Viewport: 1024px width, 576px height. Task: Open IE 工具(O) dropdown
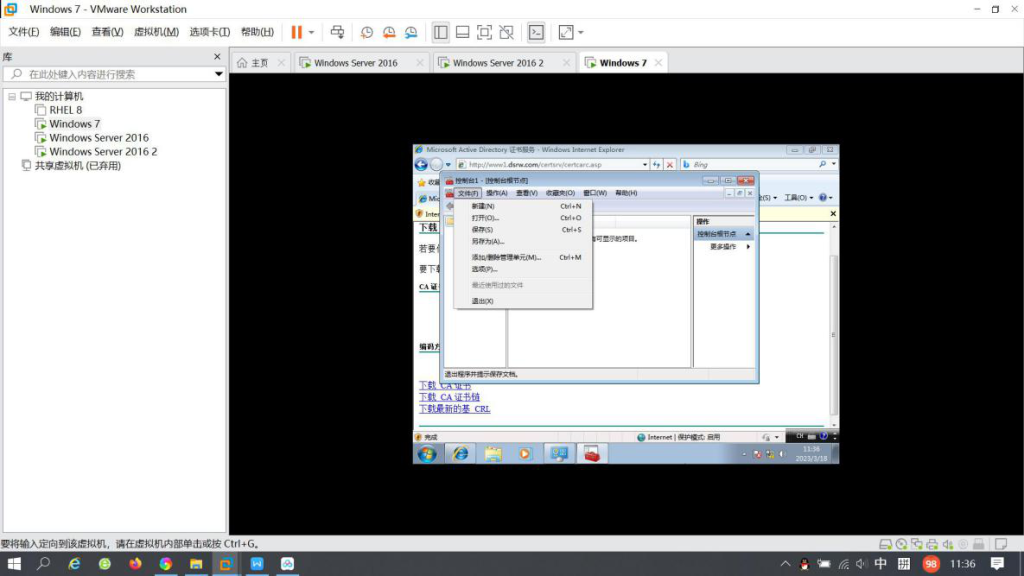[798, 198]
